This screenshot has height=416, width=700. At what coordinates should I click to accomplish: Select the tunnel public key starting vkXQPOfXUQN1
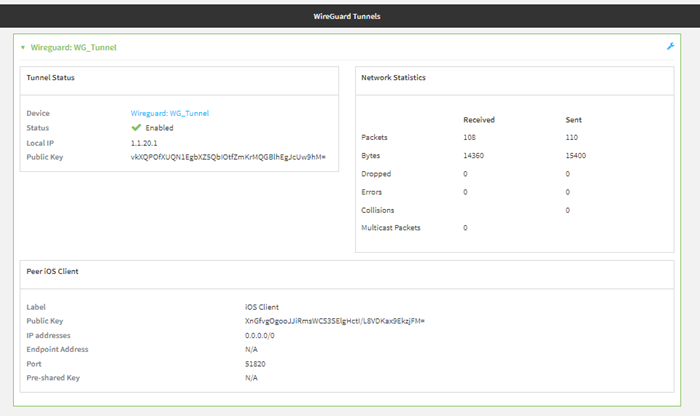[228, 157]
